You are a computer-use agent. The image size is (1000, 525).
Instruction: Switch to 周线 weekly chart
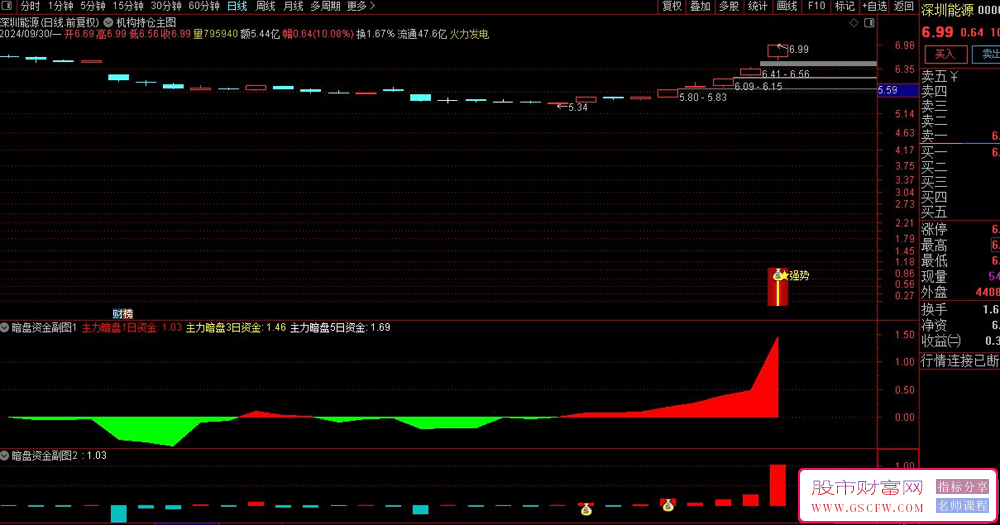pos(265,6)
